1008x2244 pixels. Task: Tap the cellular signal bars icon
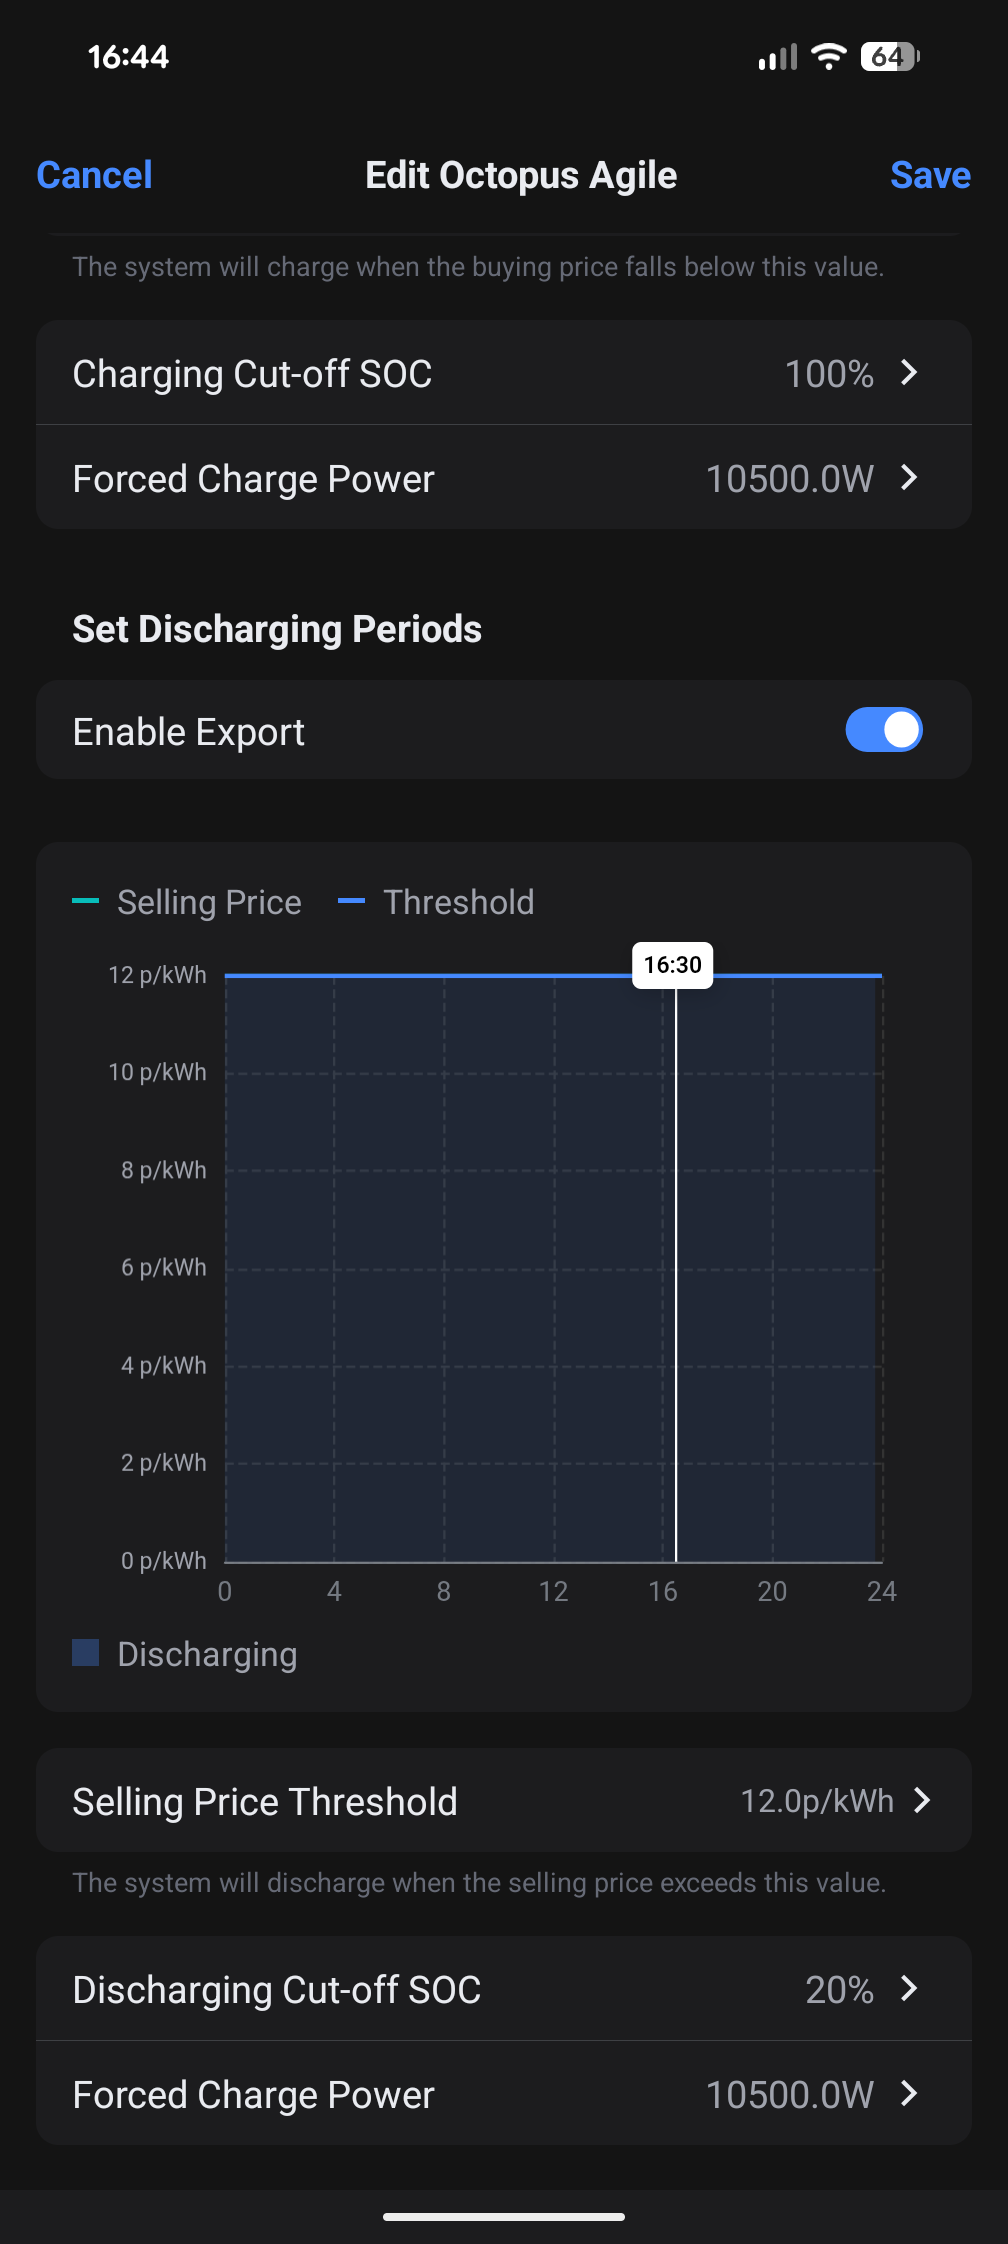coord(777,58)
